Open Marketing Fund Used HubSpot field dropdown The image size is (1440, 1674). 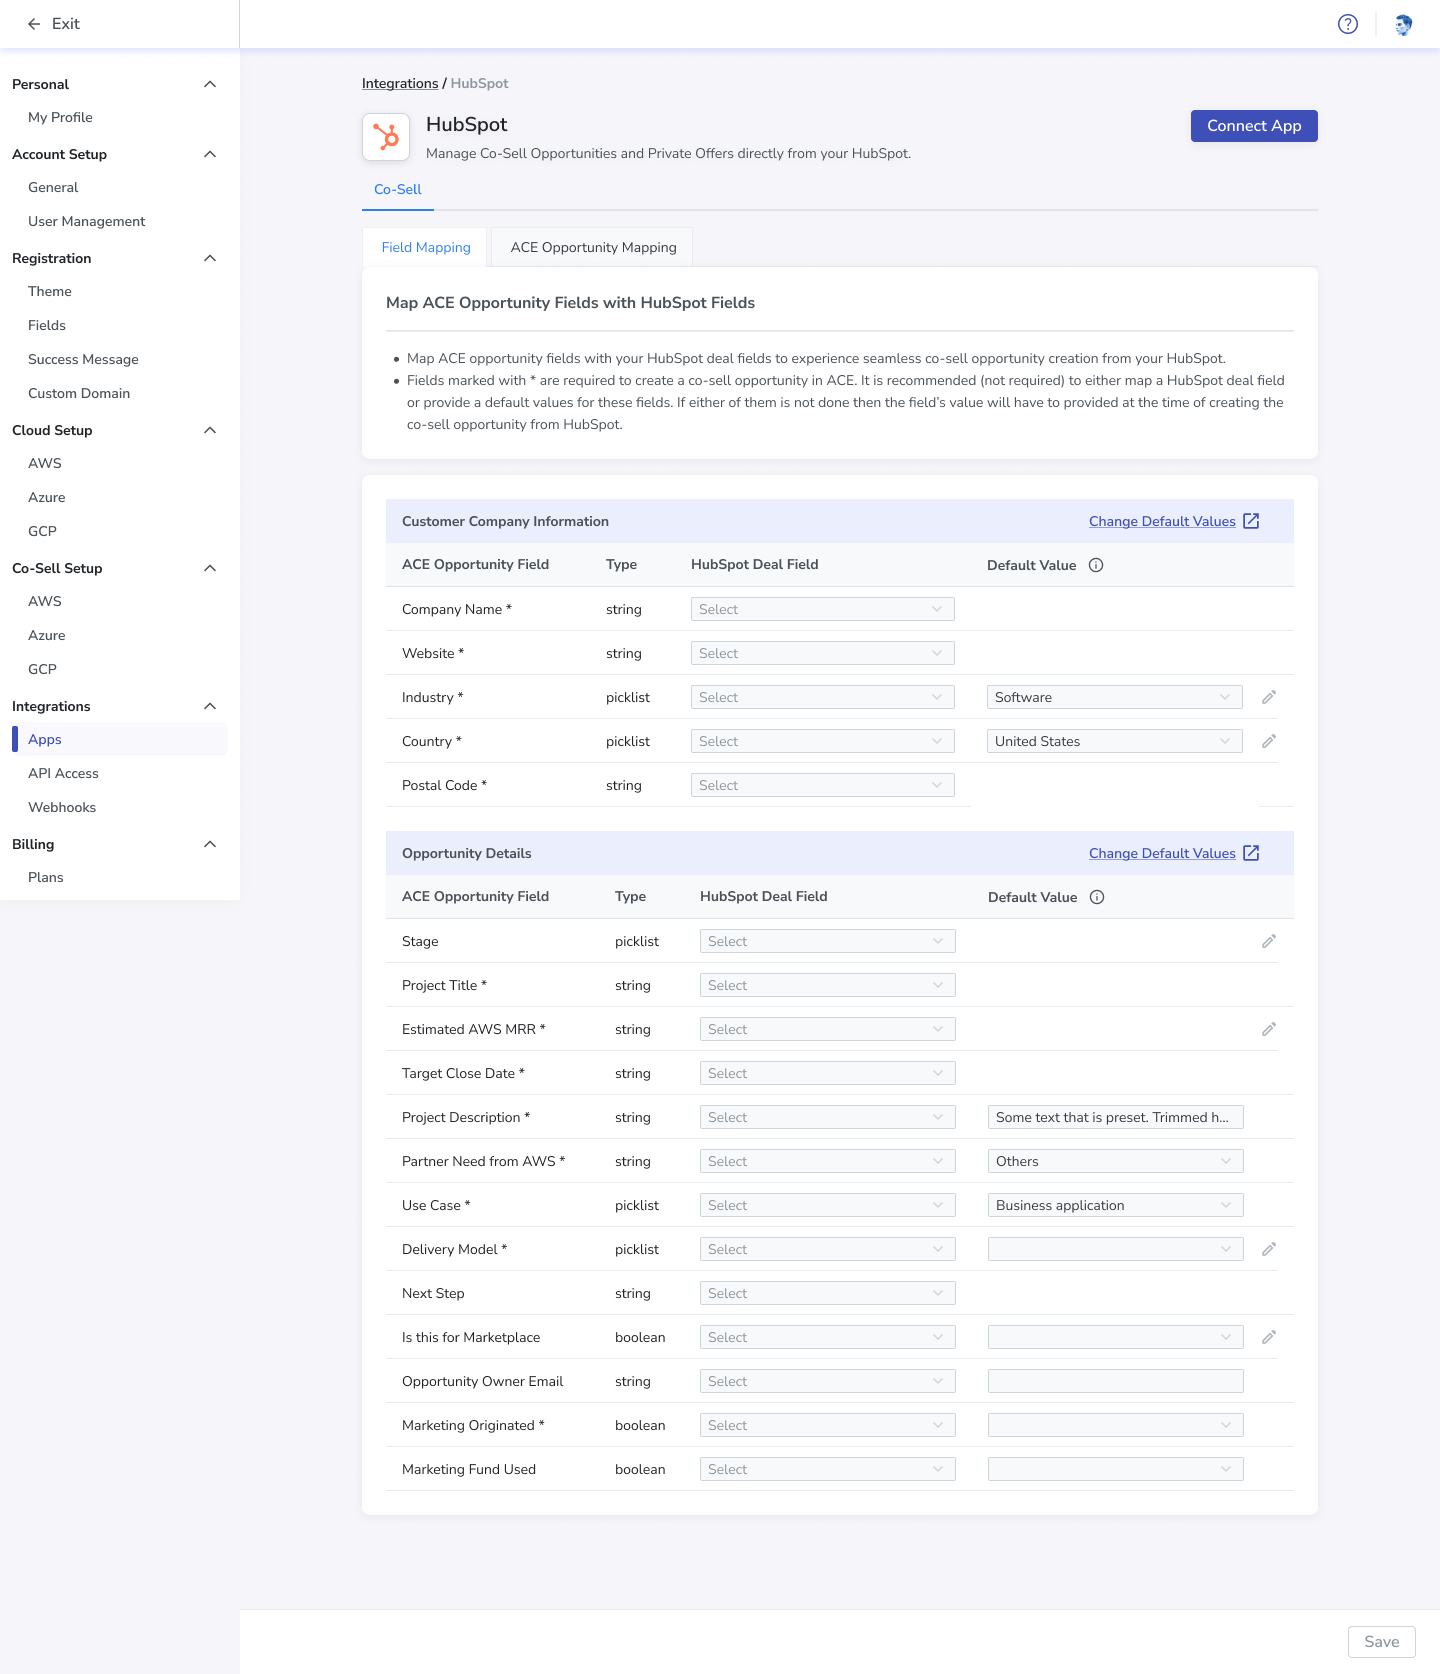point(827,1469)
